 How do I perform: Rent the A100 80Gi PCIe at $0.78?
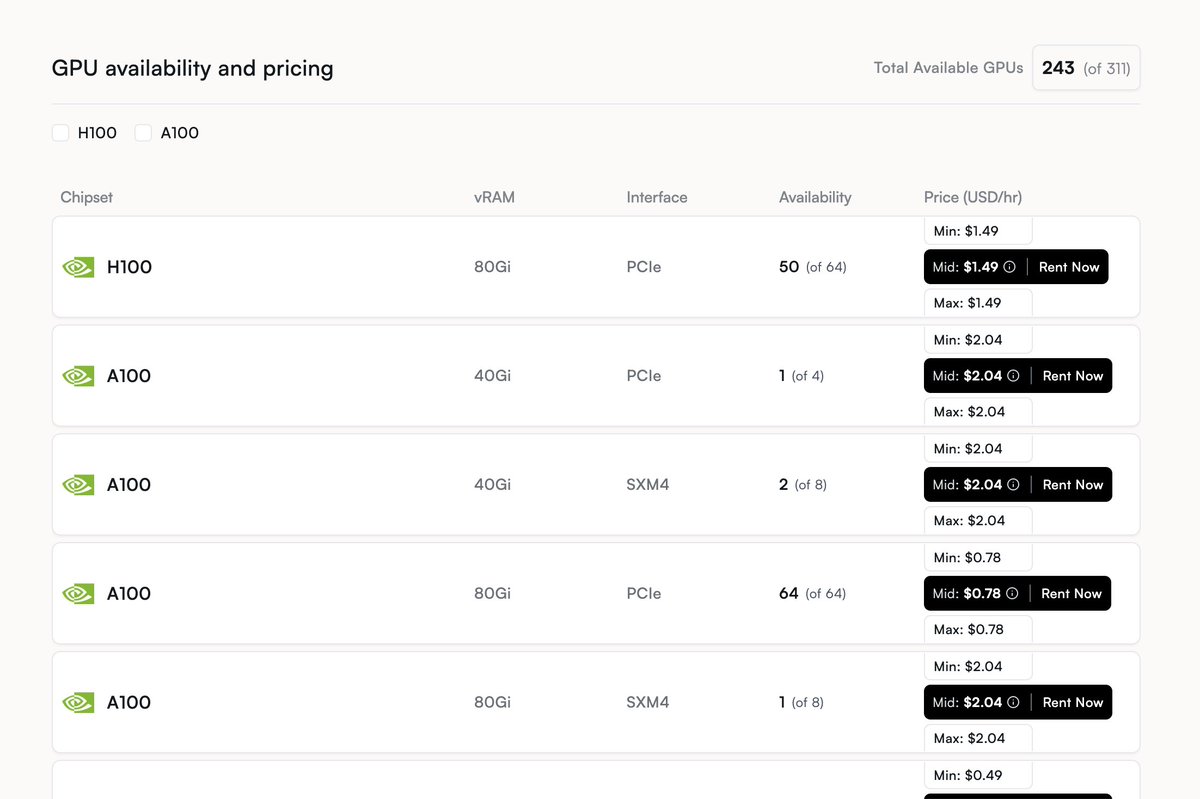pos(1071,594)
